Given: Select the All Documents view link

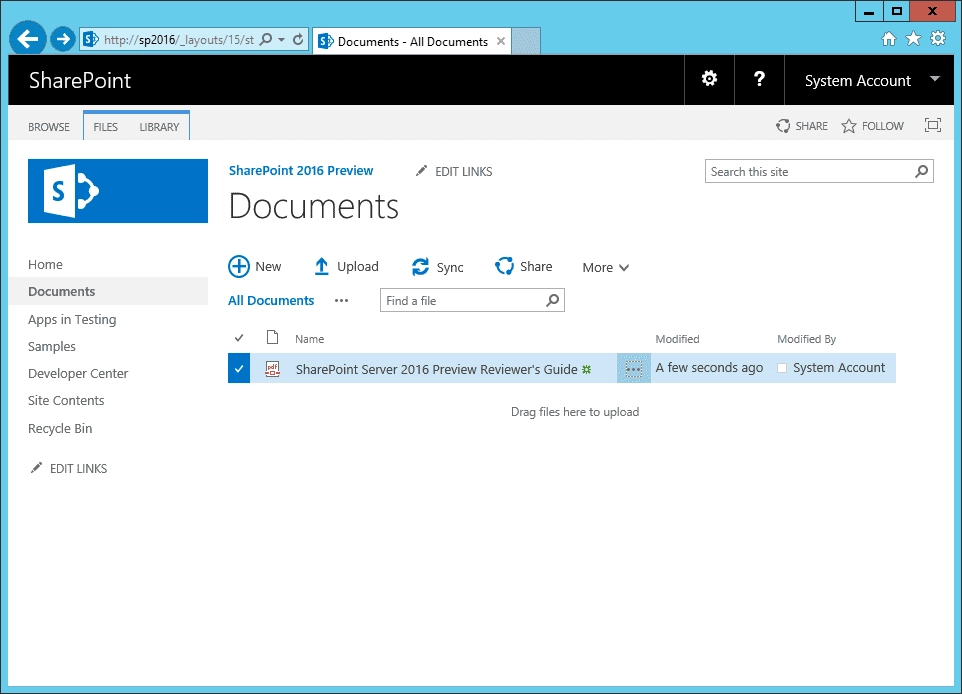Looking at the screenshot, I should [271, 301].
